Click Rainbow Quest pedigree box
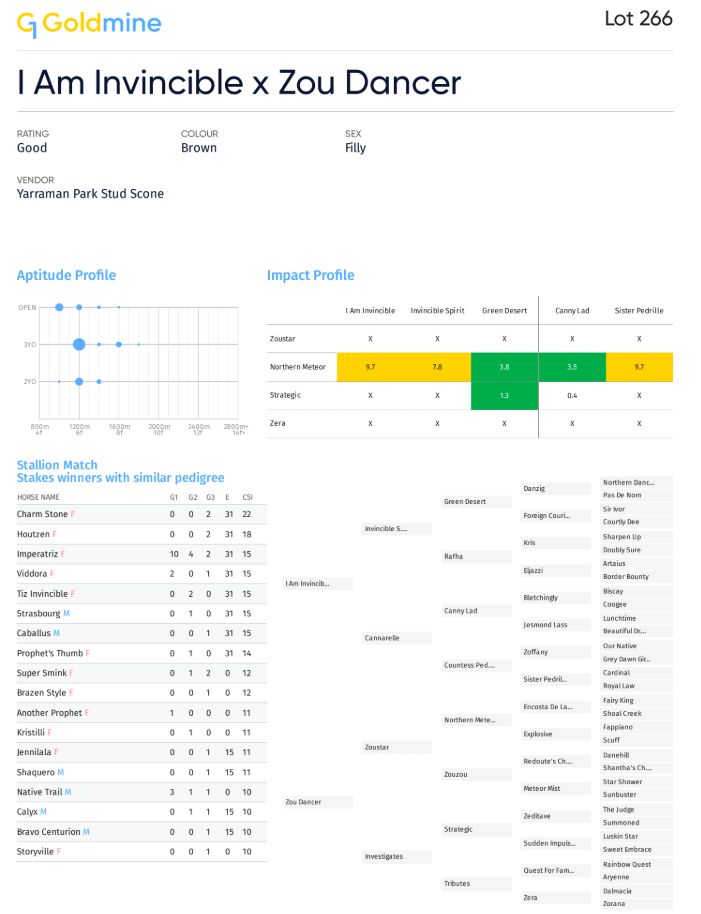 pyautogui.click(x=636, y=864)
